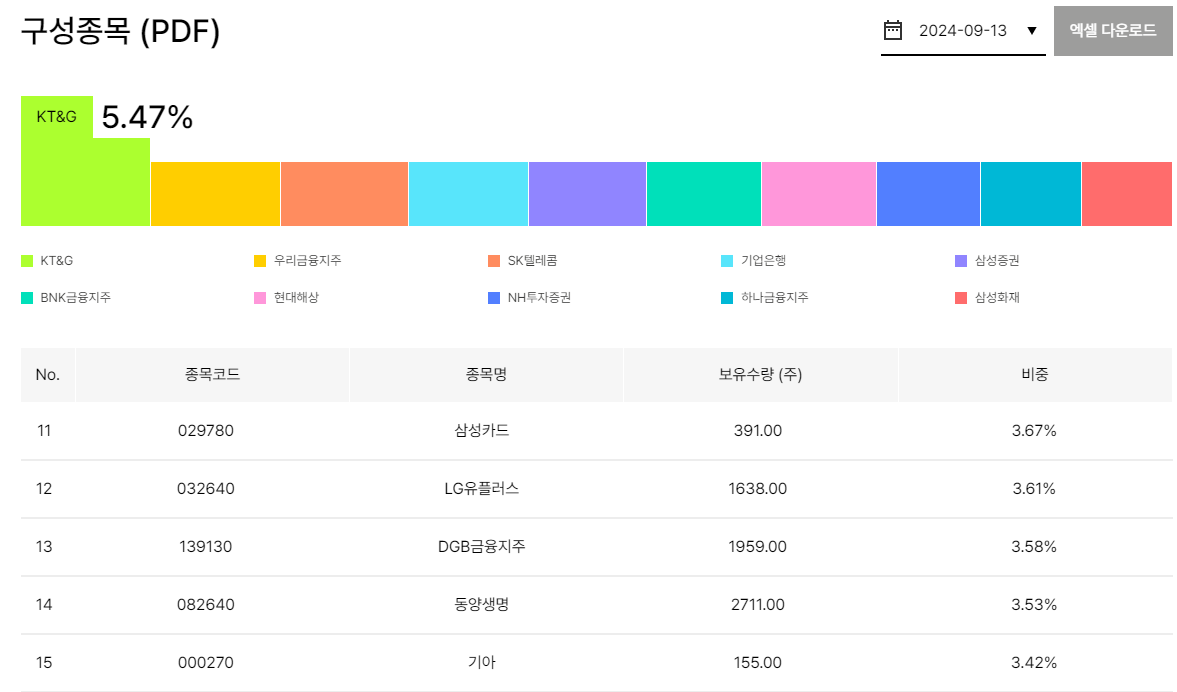1177x692 pixels.
Task: Click 기아 weight 3.42%
Action: coord(1034,663)
